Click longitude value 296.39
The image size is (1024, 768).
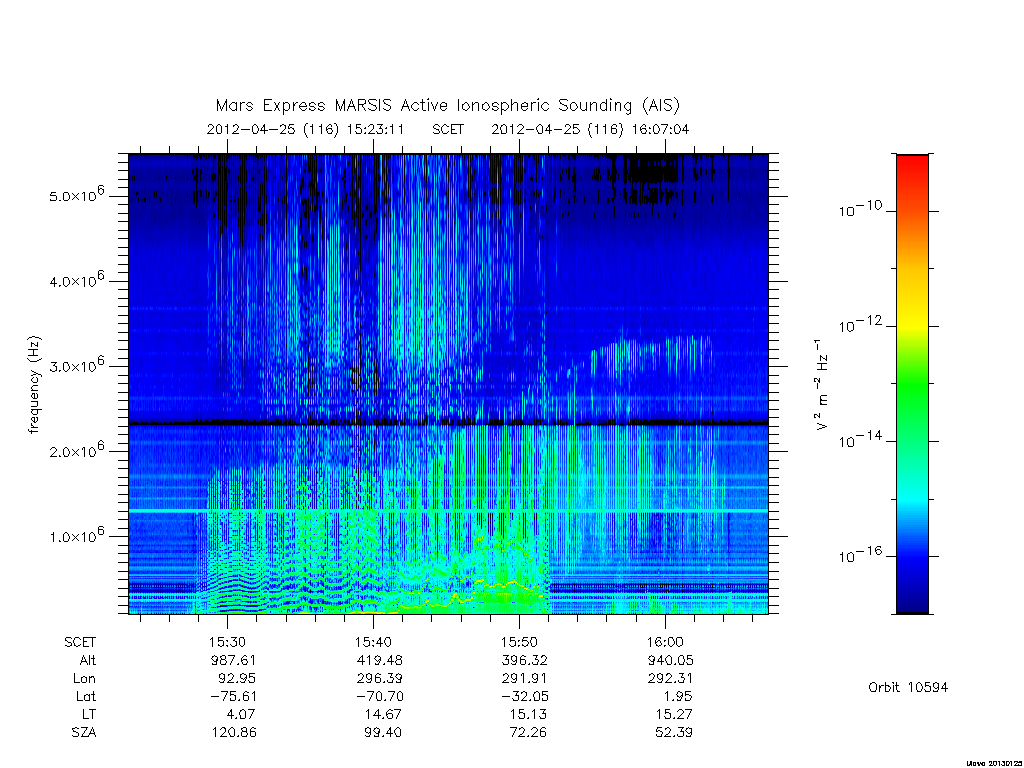379,679
